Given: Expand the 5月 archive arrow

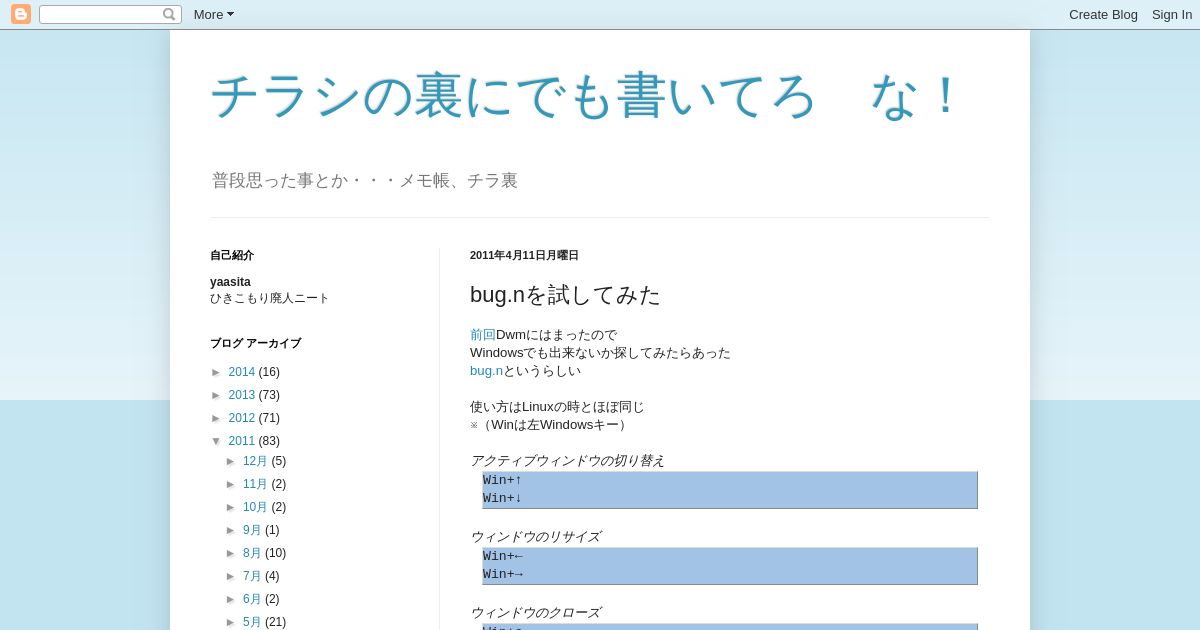Looking at the screenshot, I should click(231, 622).
